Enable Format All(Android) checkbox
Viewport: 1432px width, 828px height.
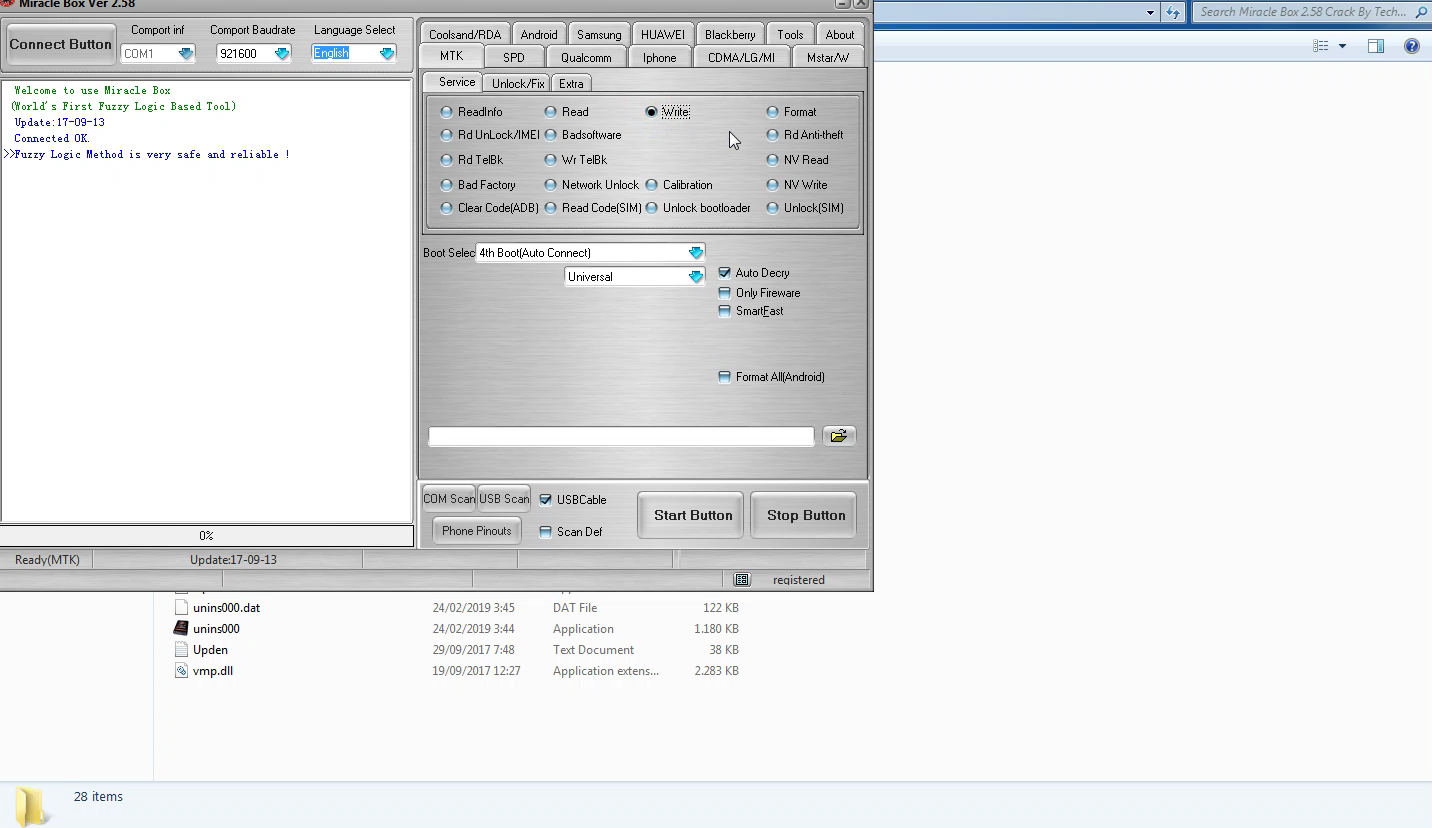(x=725, y=377)
